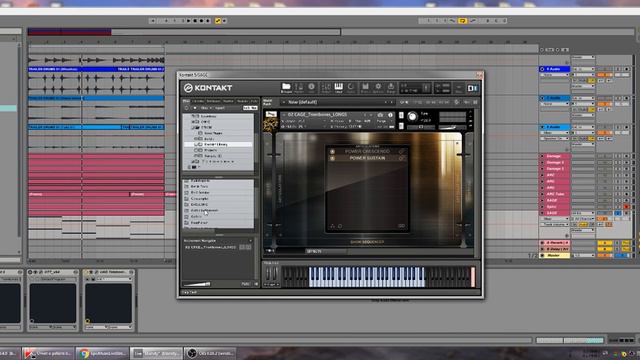Click the Instr Nav button in browser toolbar

point(250,108)
